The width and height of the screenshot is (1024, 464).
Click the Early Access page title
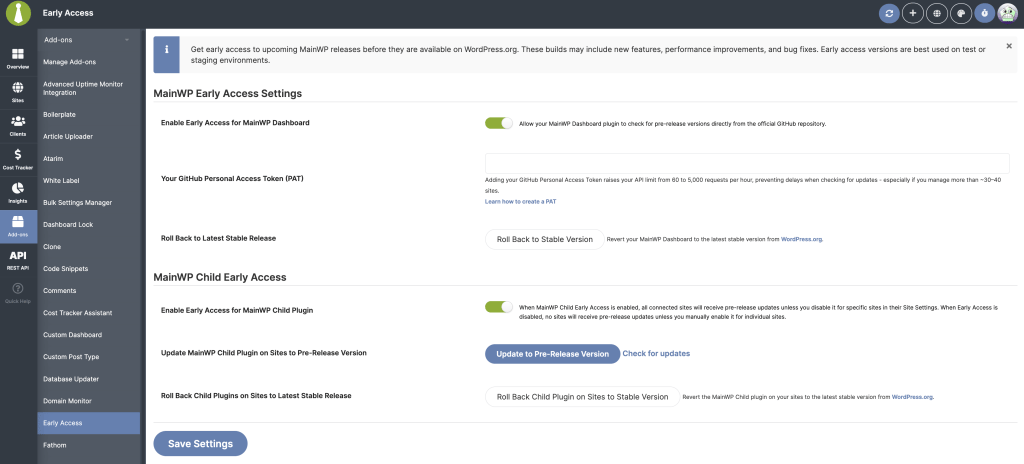[x=68, y=13]
